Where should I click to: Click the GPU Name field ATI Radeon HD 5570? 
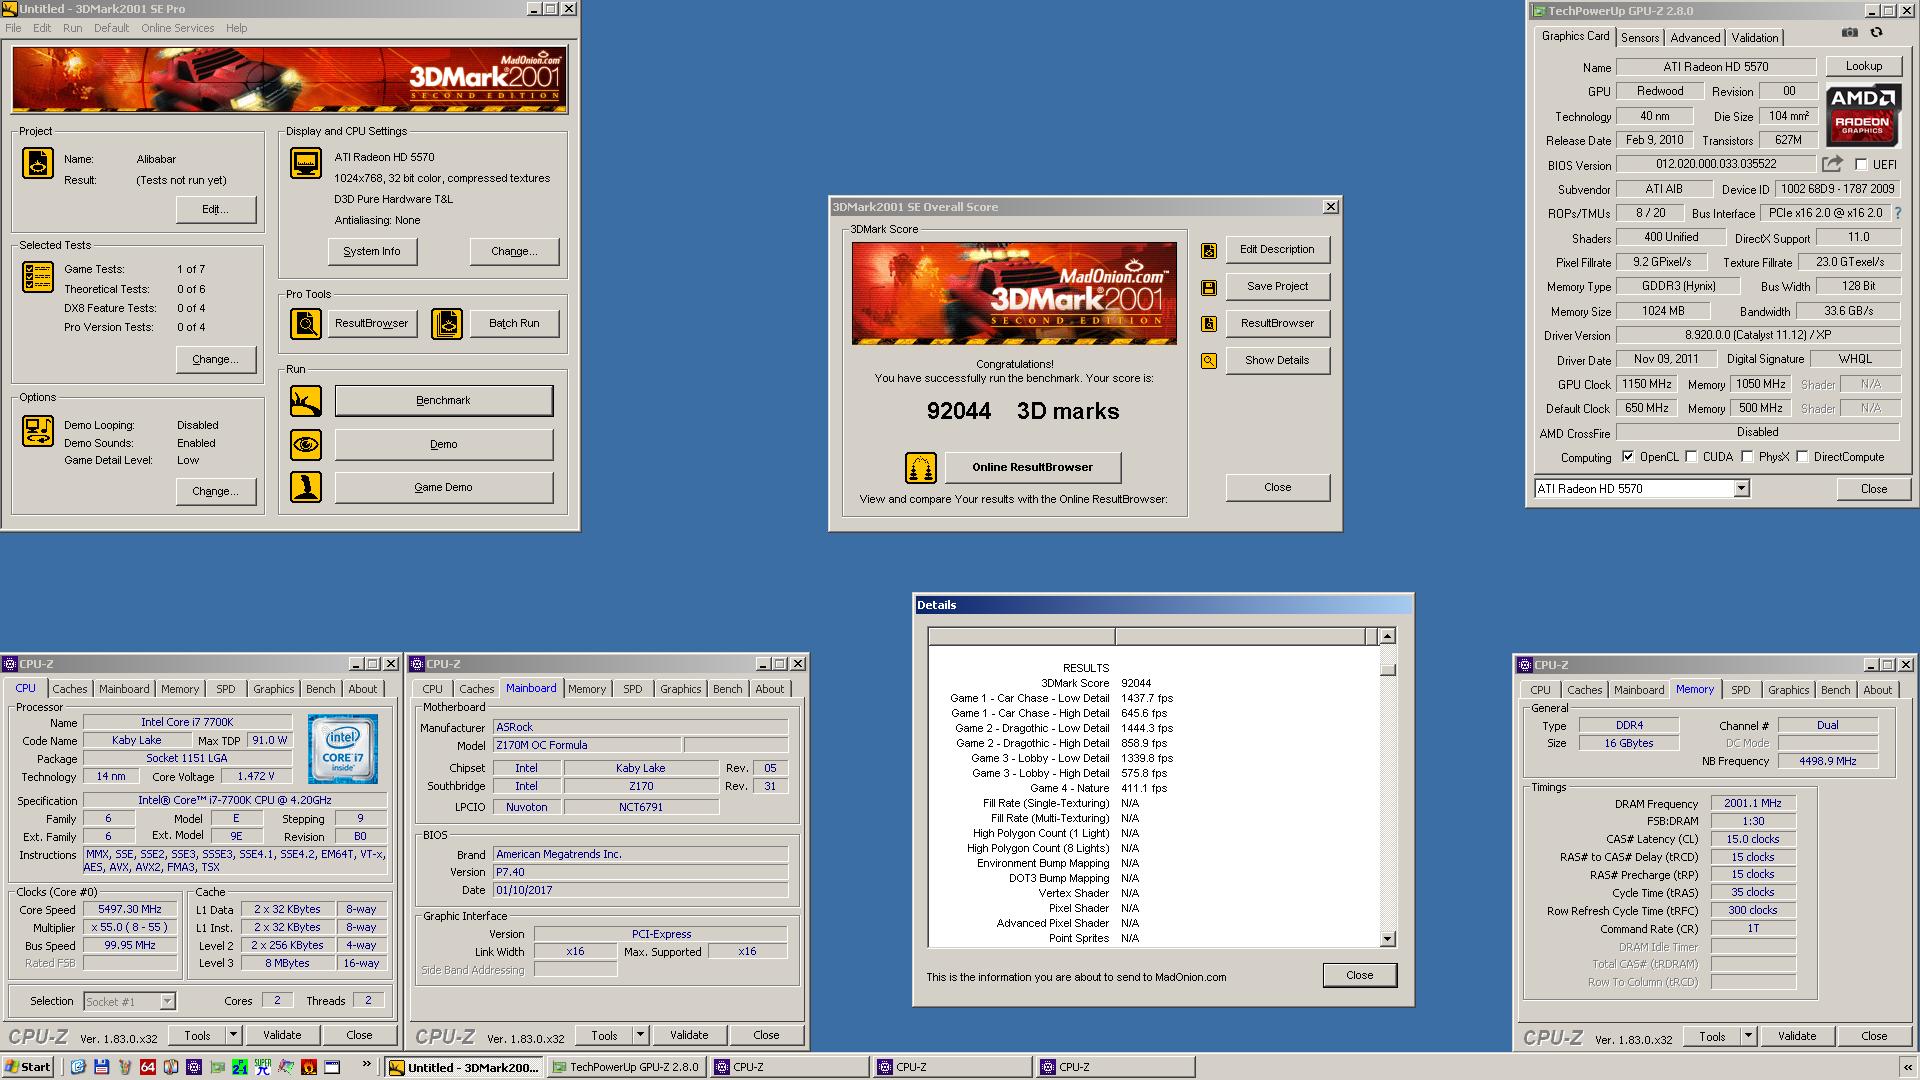pyautogui.click(x=1716, y=67)
